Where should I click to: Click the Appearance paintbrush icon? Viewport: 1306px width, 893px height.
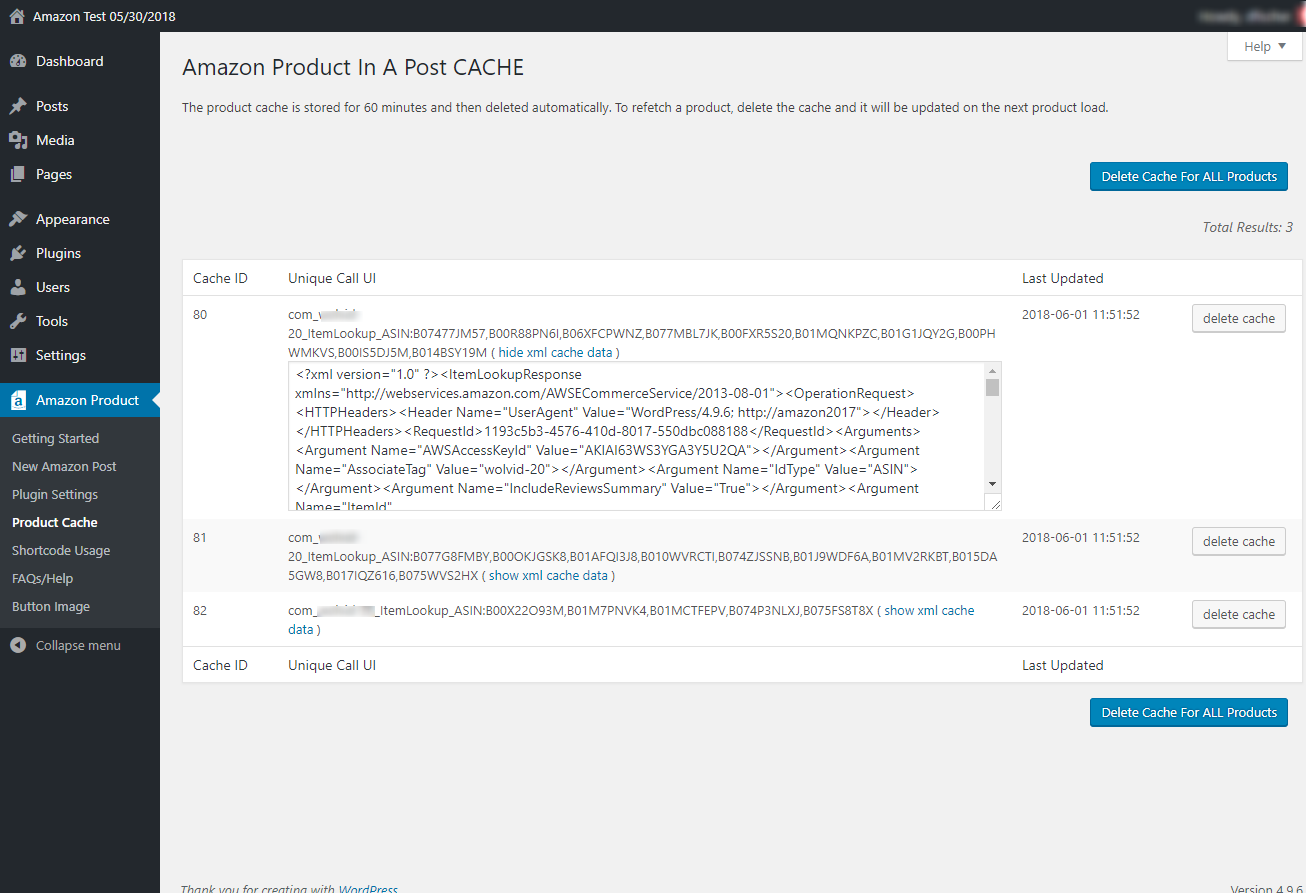click(18, 219)
